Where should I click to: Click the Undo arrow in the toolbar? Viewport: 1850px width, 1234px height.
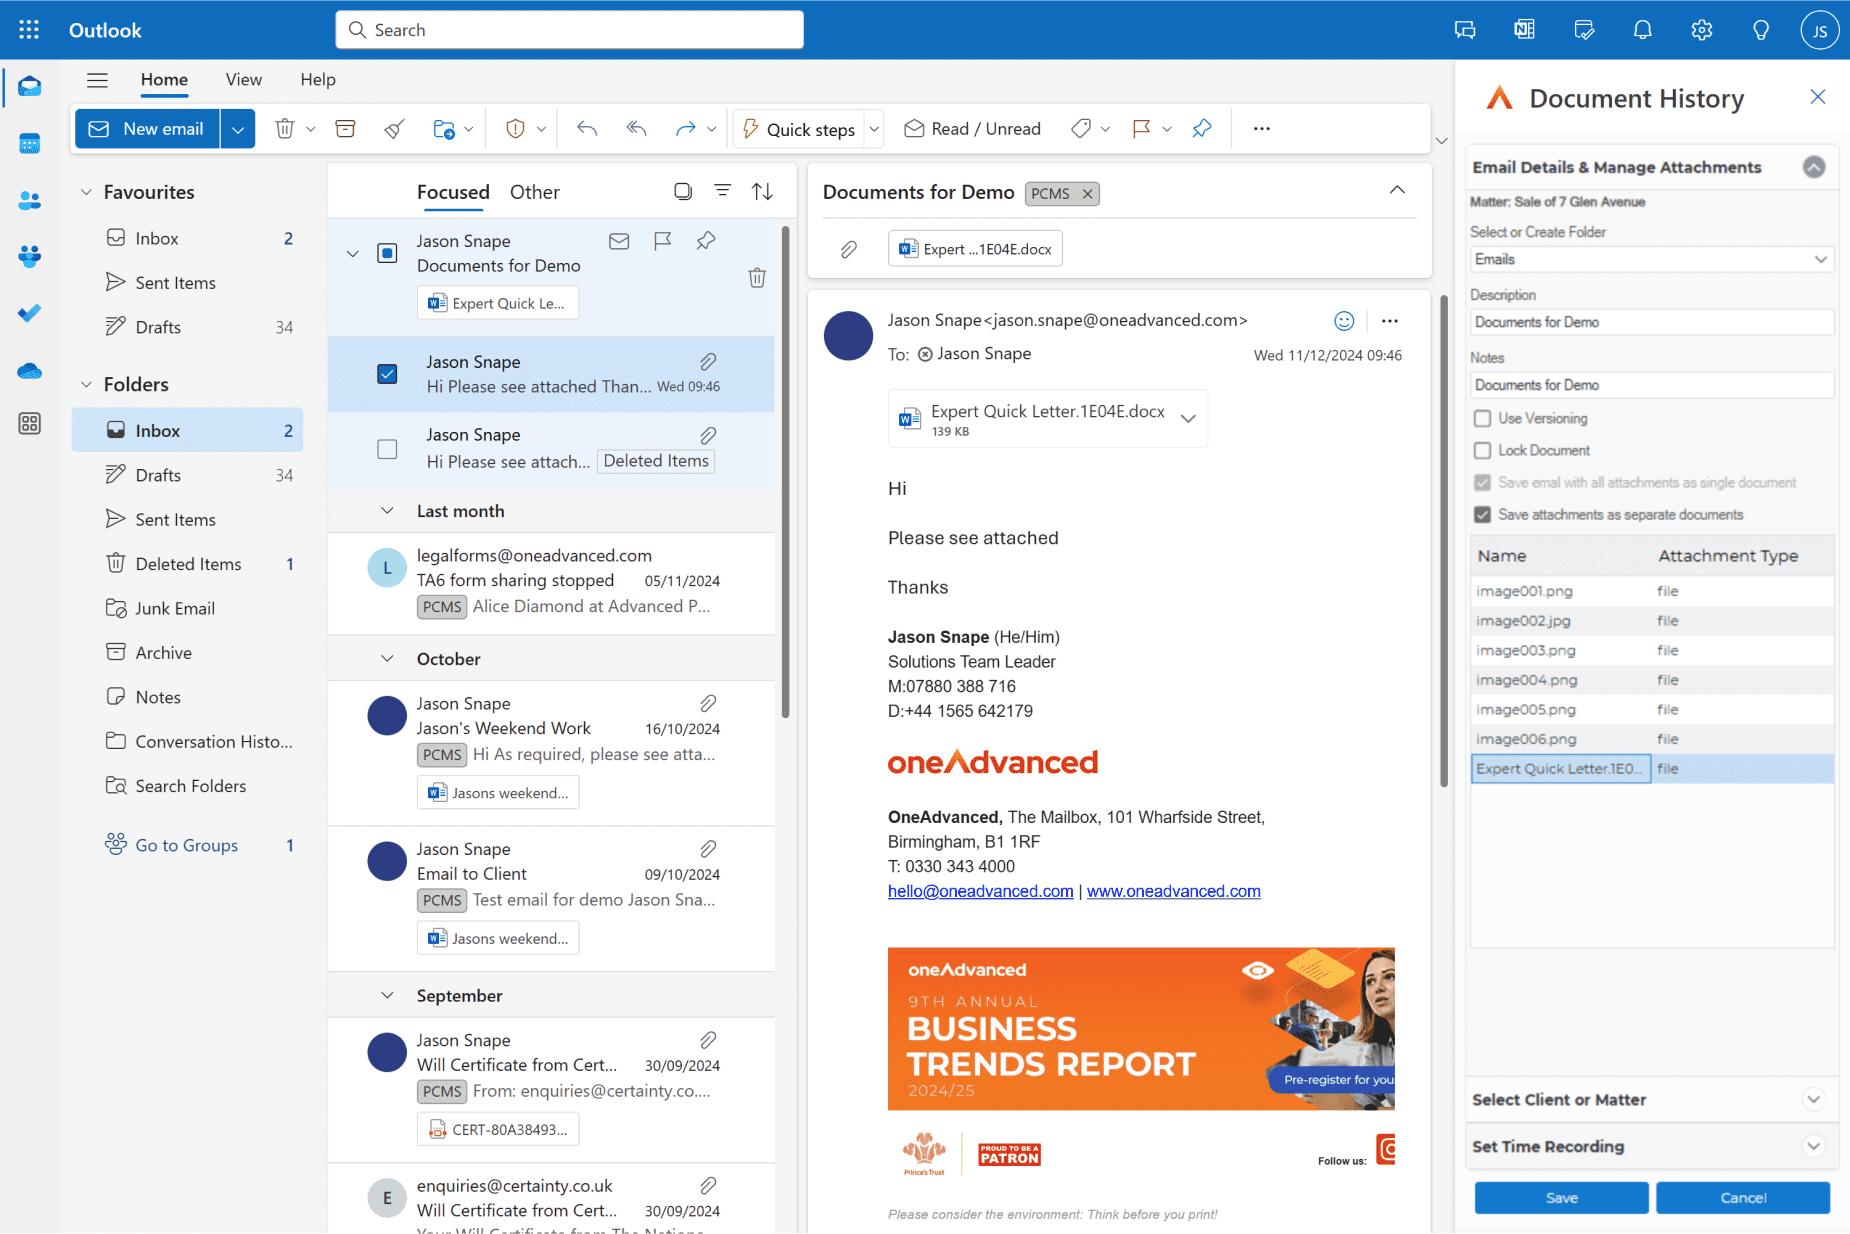587,129
